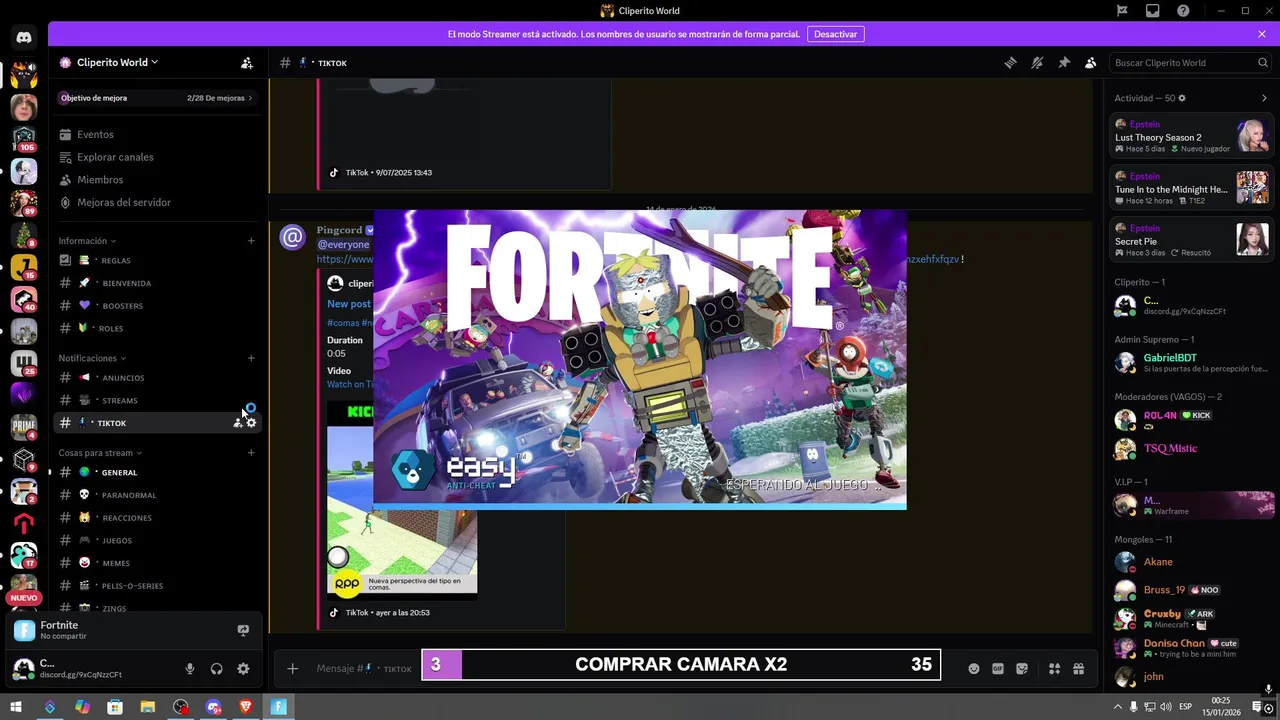This screenshot has width=1280, height=720.
Task: Collapse Notificaciones category
Action: [92, 358]
